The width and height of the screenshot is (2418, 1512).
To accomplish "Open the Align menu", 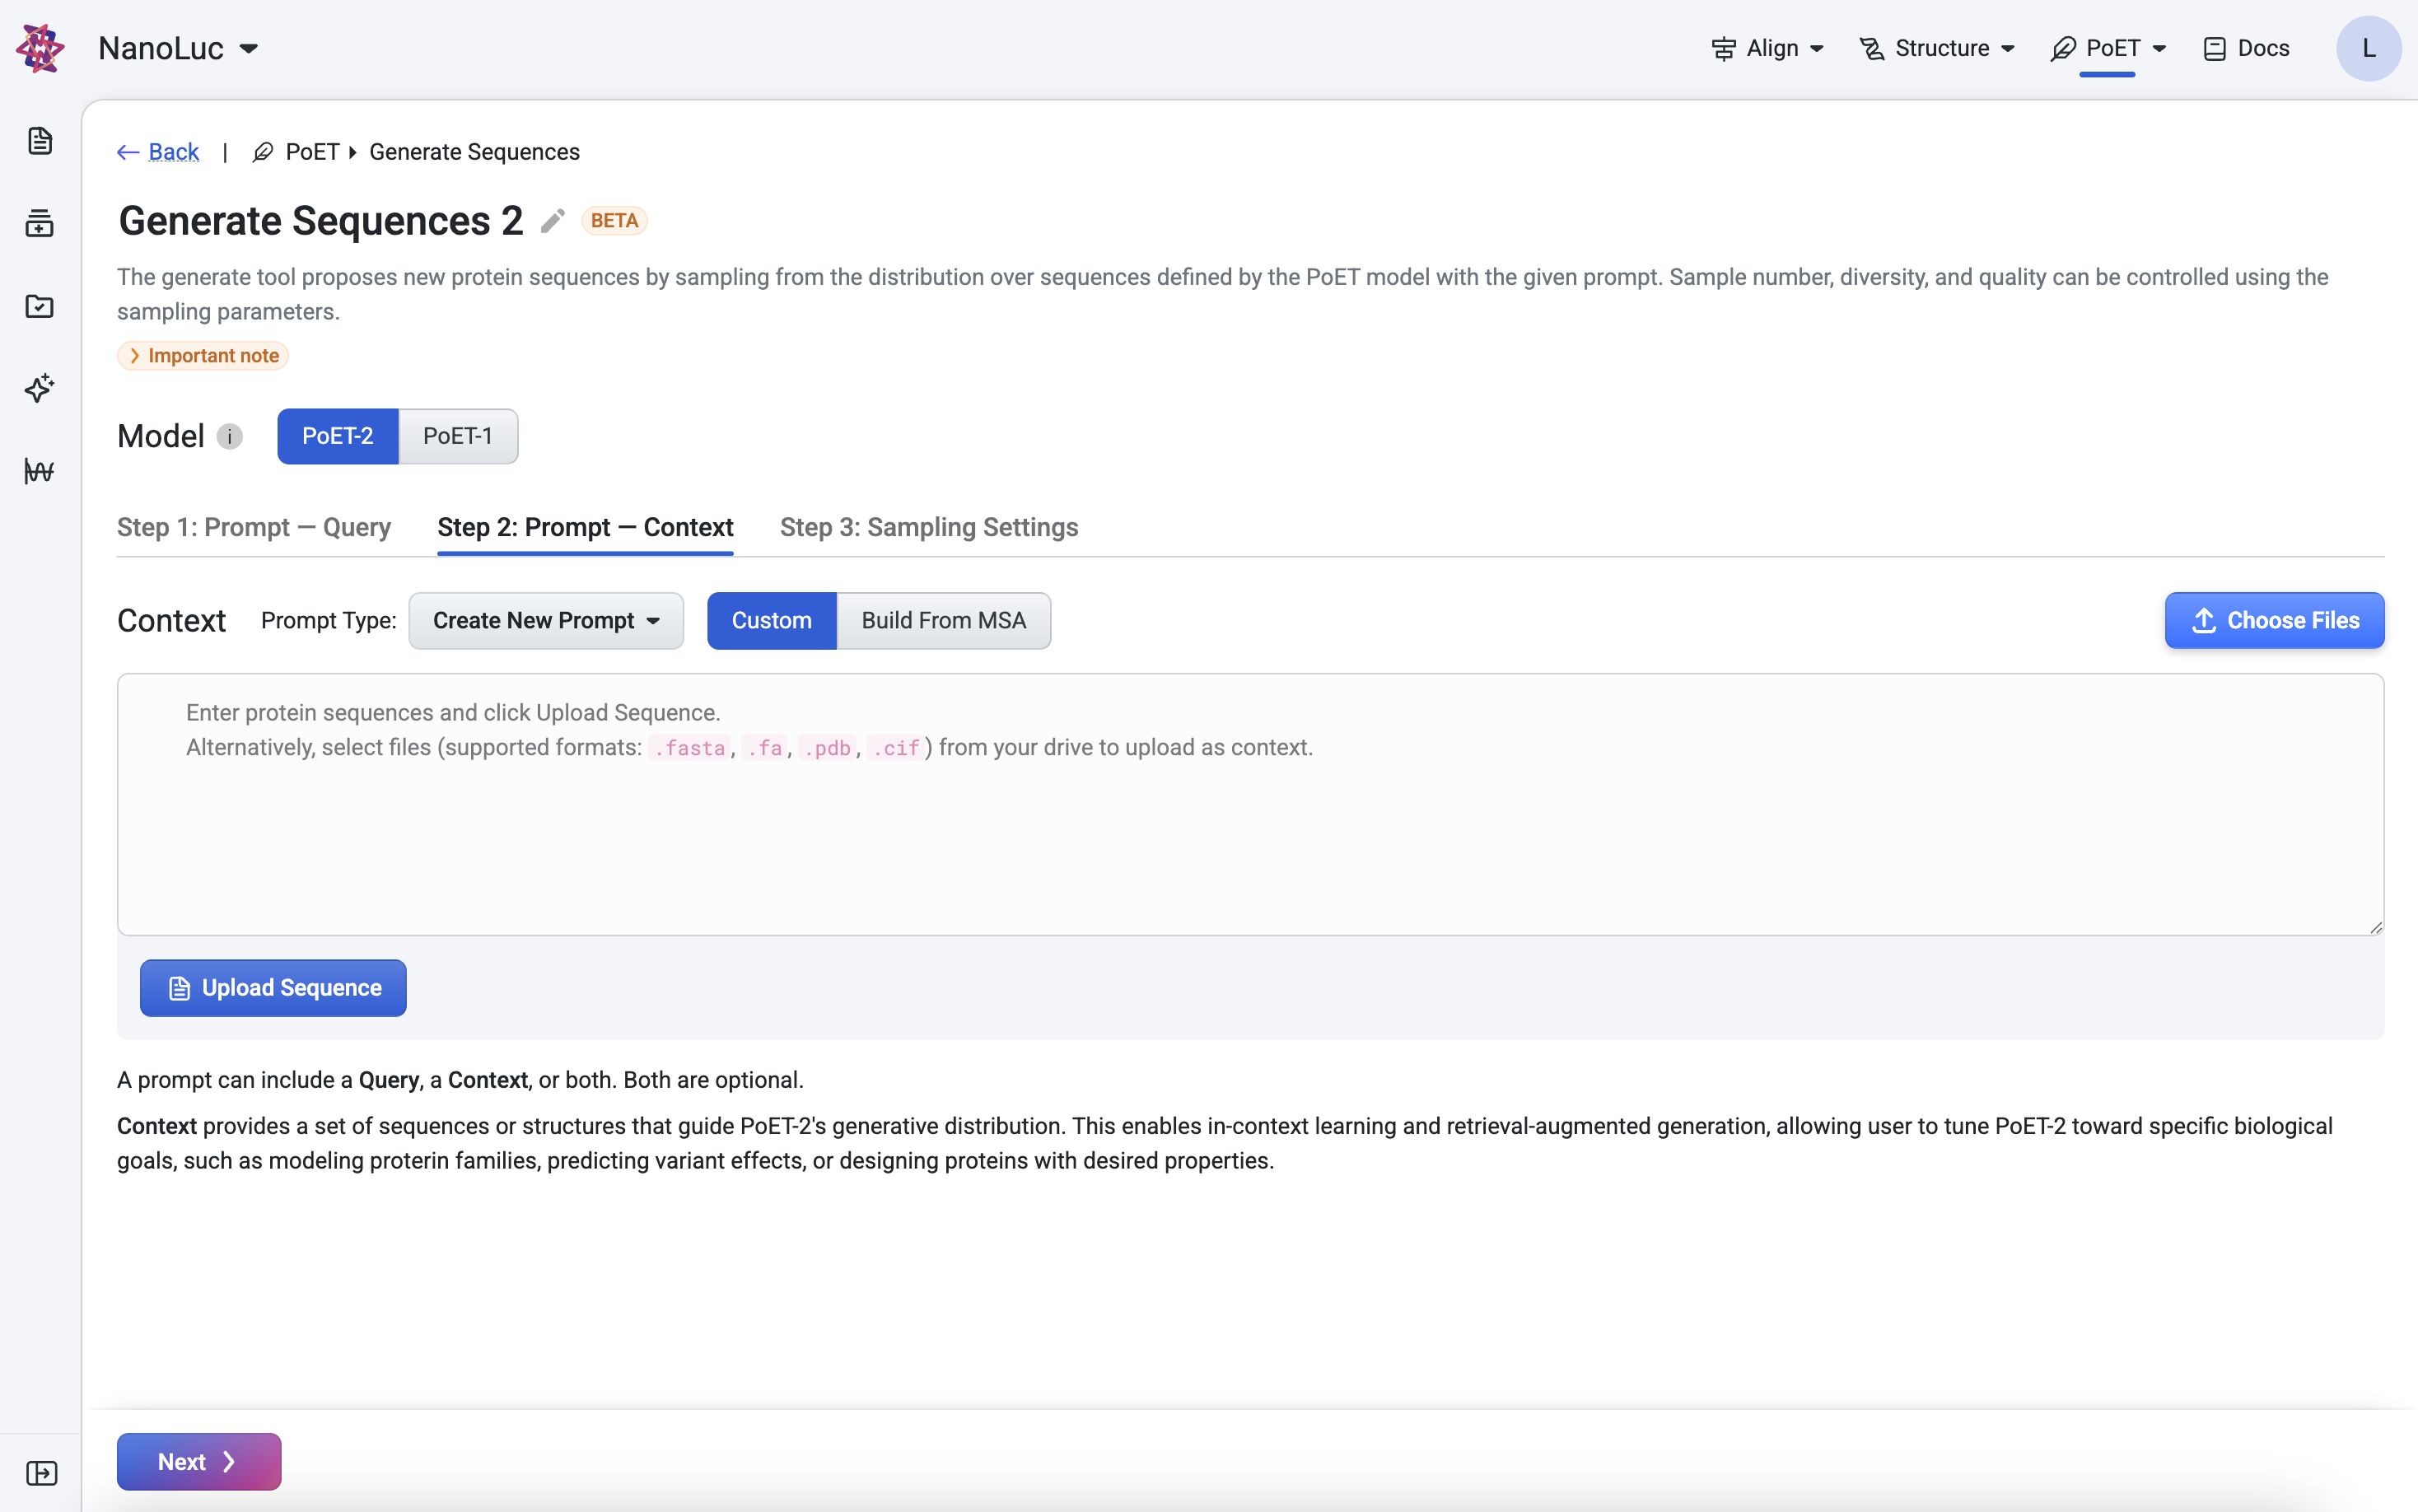I will [1767, 48].
